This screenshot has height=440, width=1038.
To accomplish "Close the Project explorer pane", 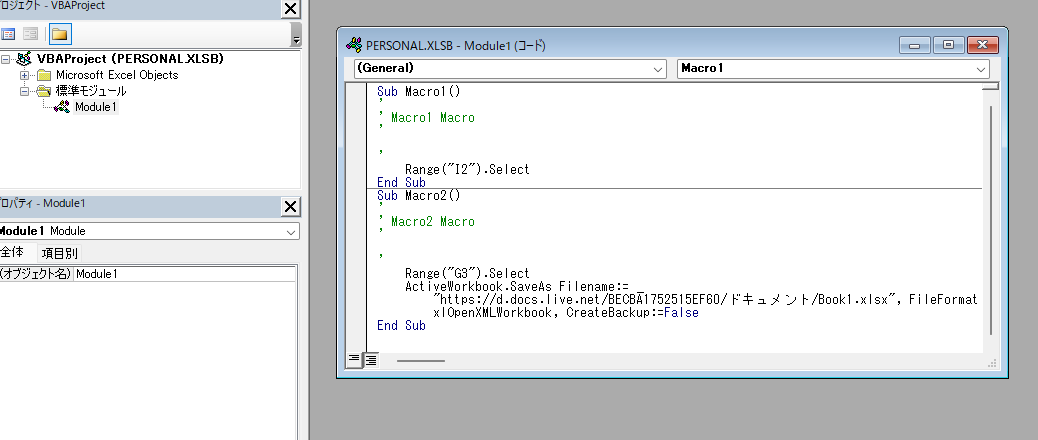I will [290, 10].
